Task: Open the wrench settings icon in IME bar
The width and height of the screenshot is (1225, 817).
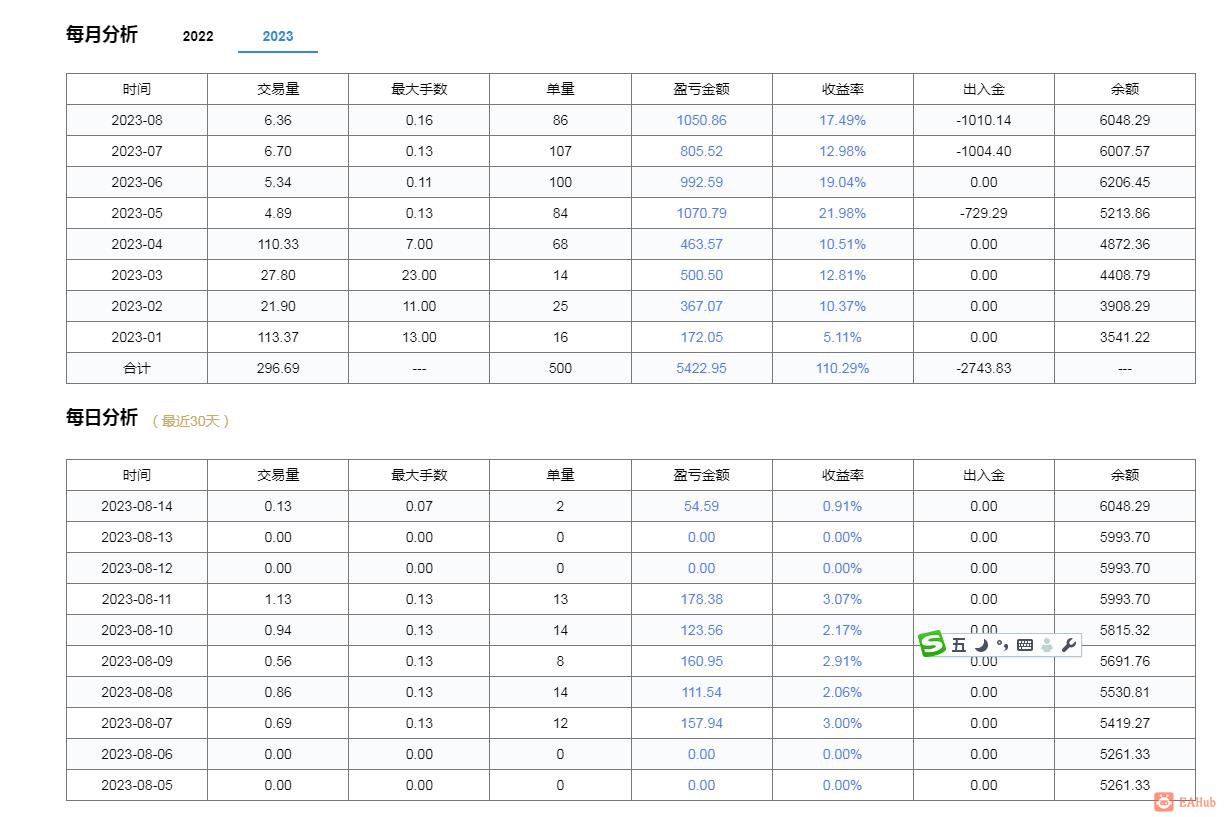Action: click(x=1069, y=645)
